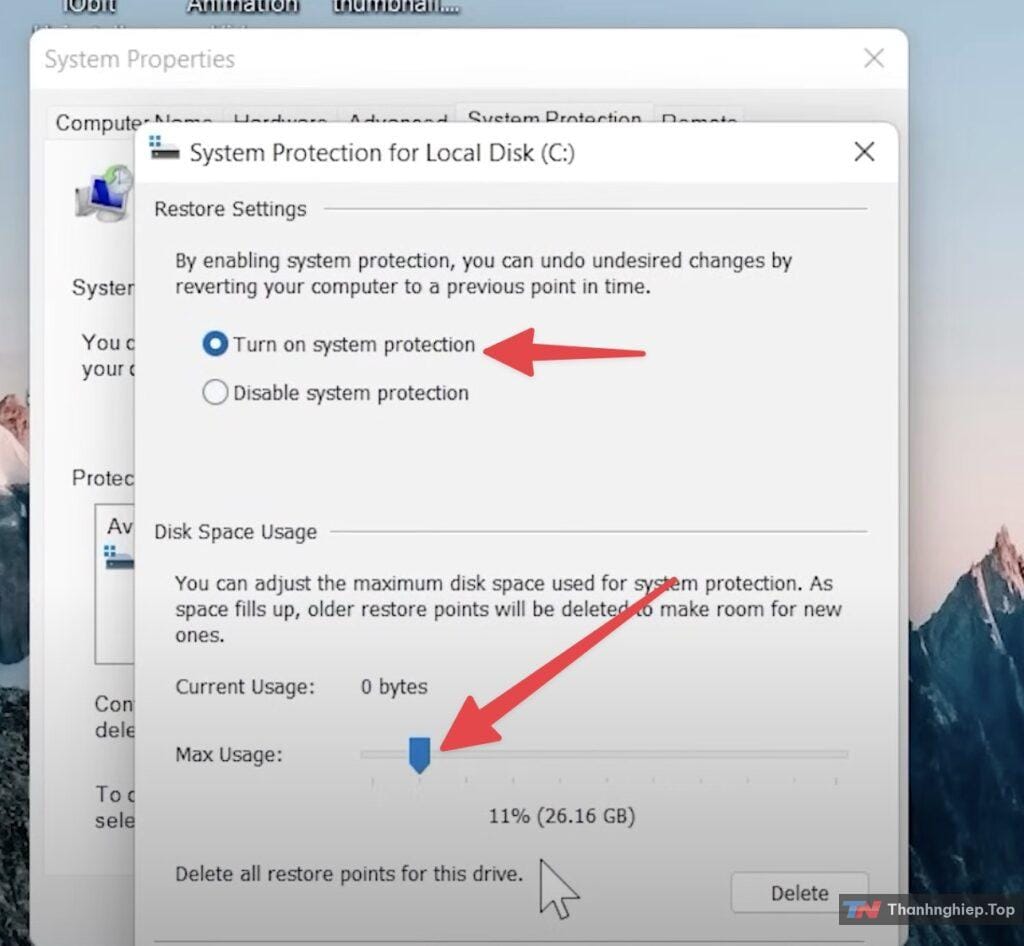Click the Max Usage slider handle
The width and height of the screenshot is (1024, 946).
419,754
